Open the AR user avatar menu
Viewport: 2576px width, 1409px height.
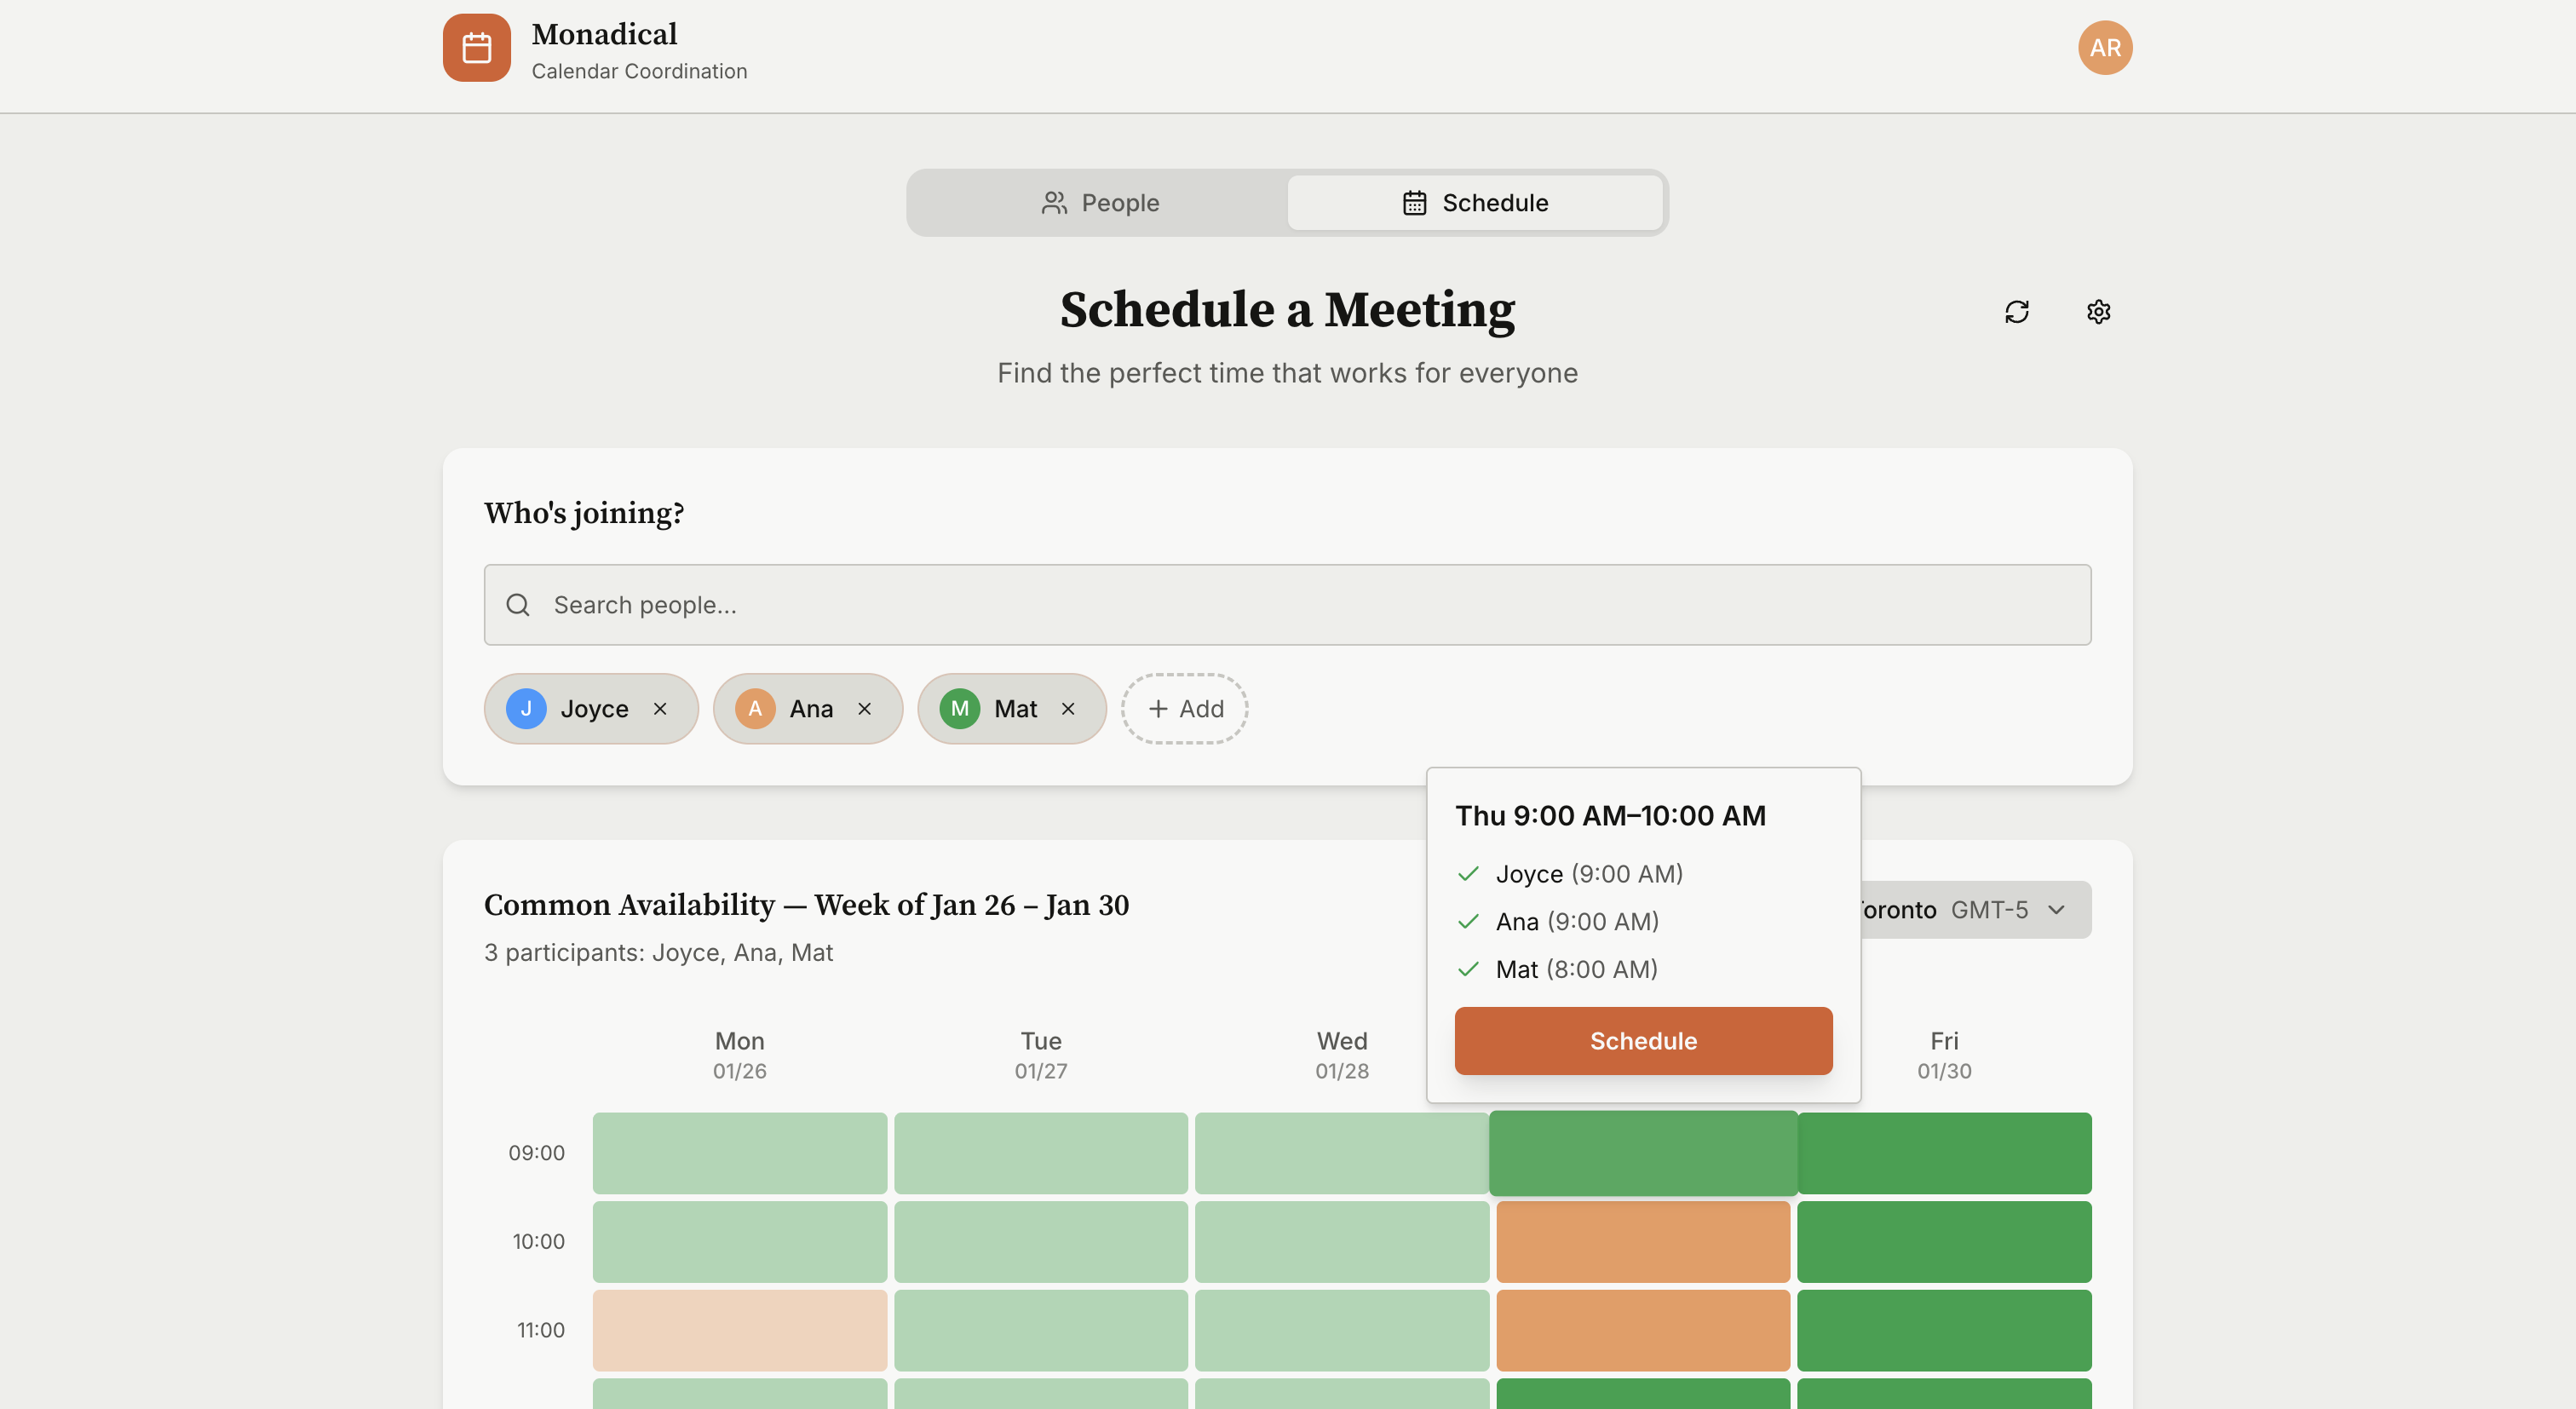2104,47
